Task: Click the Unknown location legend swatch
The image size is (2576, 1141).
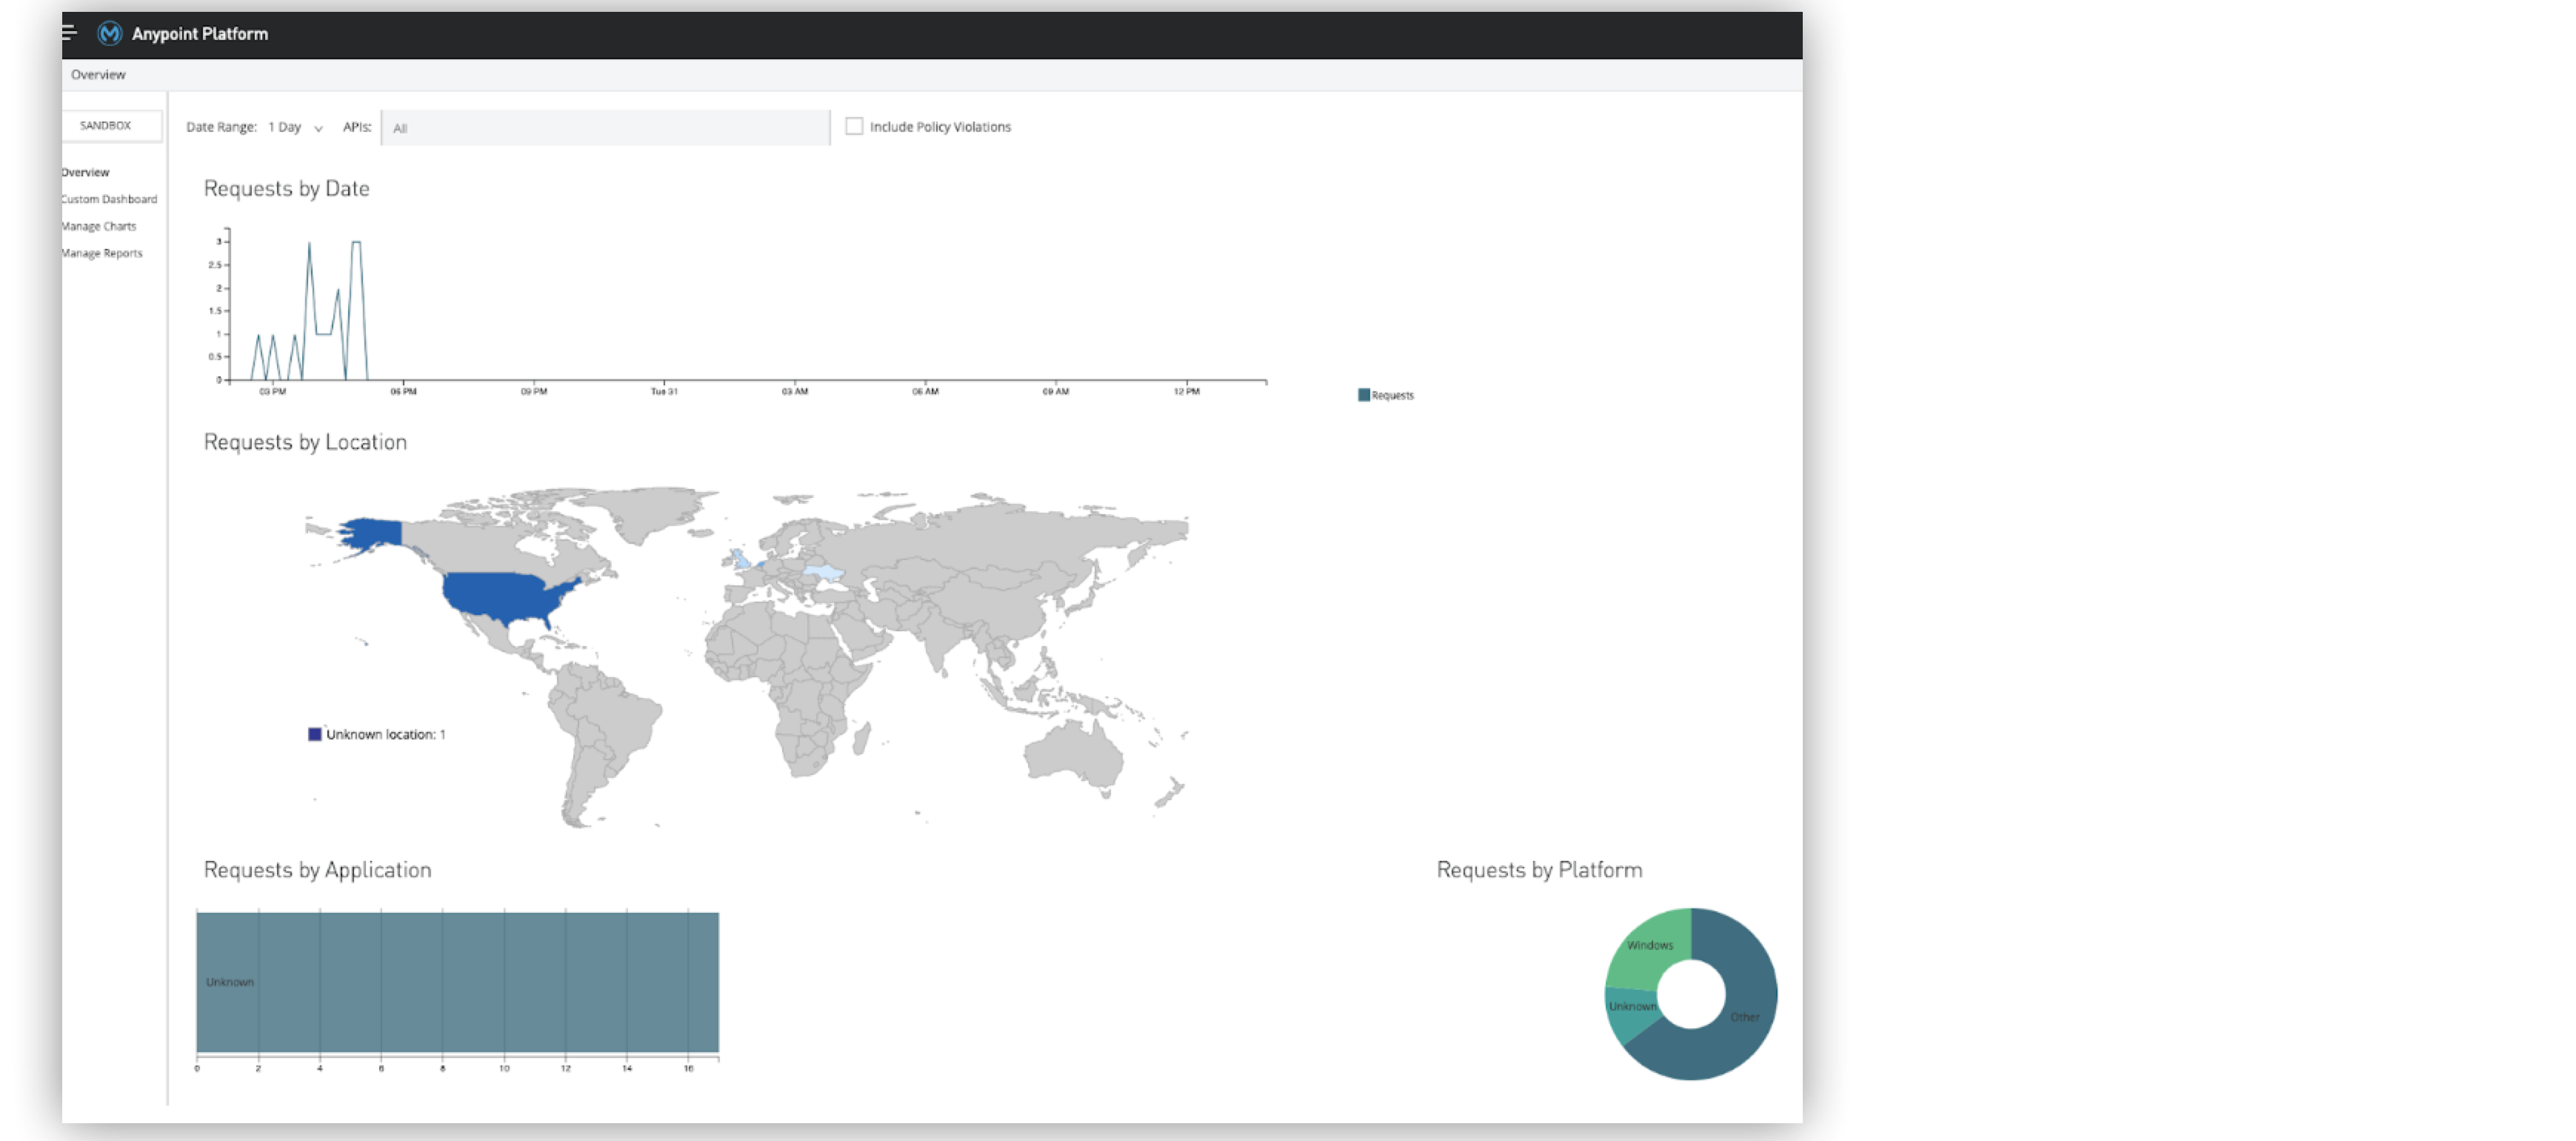Action: tap(315, 734)
